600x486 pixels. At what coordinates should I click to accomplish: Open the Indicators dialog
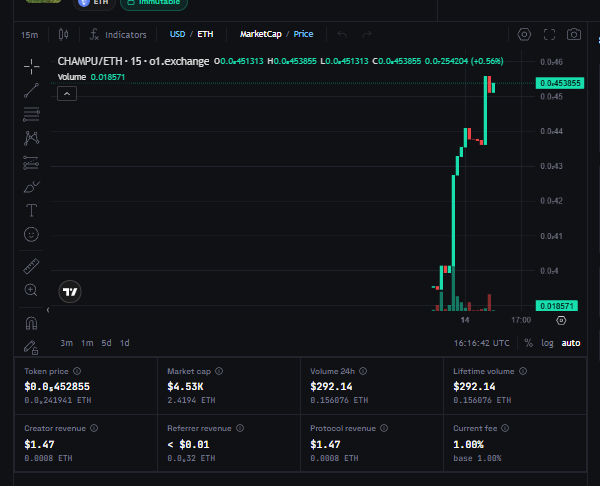(x=118, y=34)
